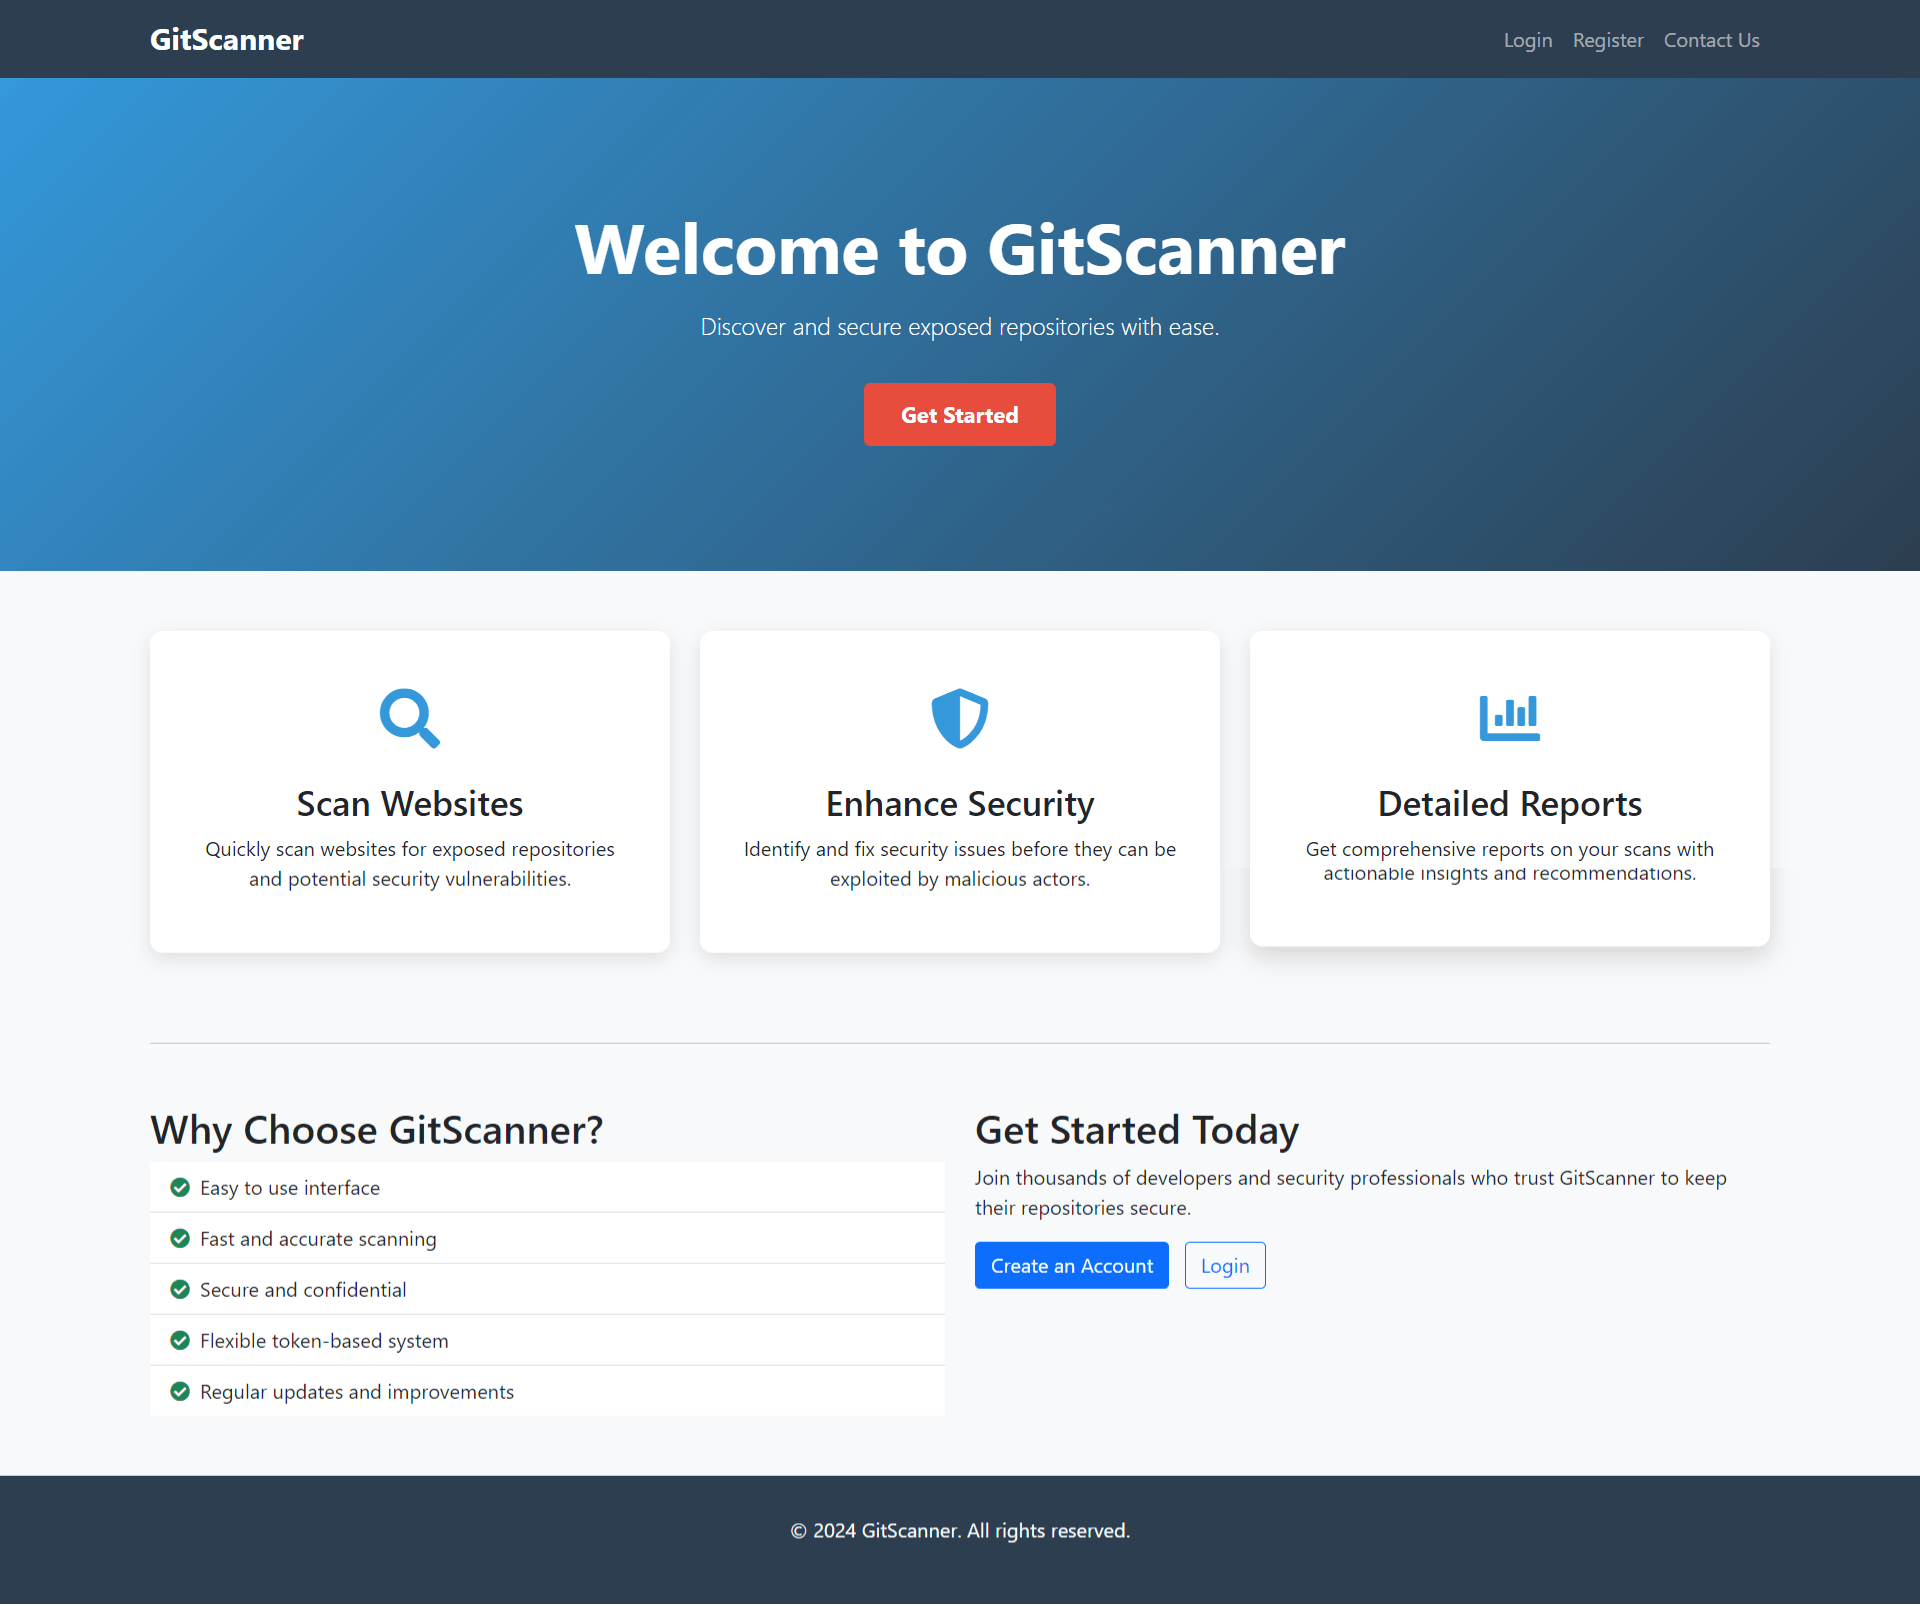The width and height of the screenshot is (1920, 1606).
Task: Click the check icon beside Fast and accurate scanning
Action: pos(180,1239)
